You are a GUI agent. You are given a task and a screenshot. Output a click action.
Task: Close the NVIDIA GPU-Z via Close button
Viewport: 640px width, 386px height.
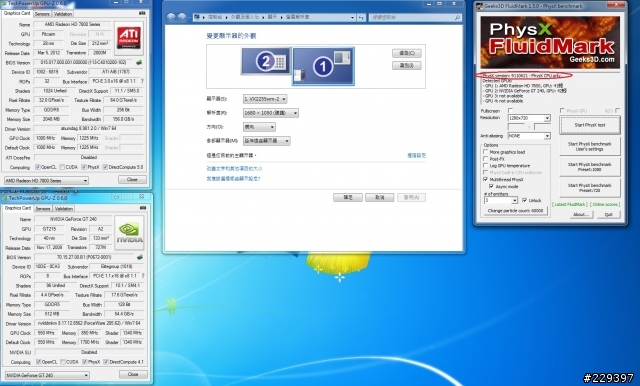point(133,374)
